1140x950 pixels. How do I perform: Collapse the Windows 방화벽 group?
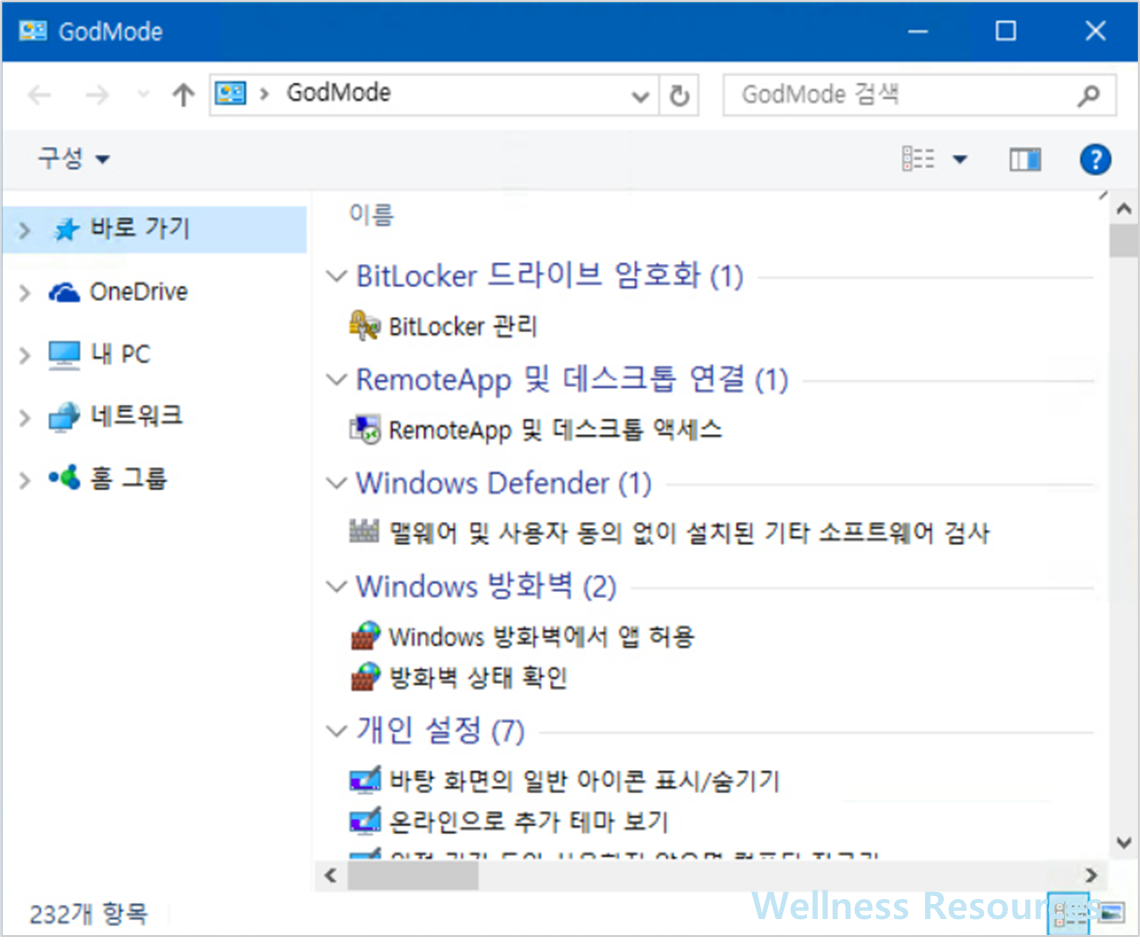[x=336, y=587]
